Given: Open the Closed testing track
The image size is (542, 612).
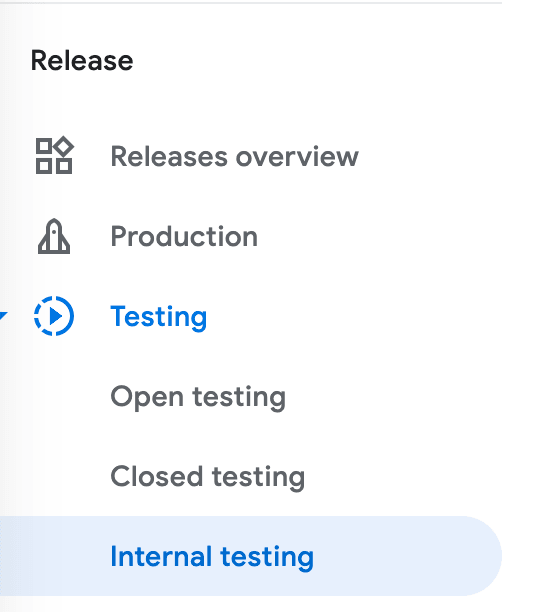Looking at the screenshot, I should point(208,477).
